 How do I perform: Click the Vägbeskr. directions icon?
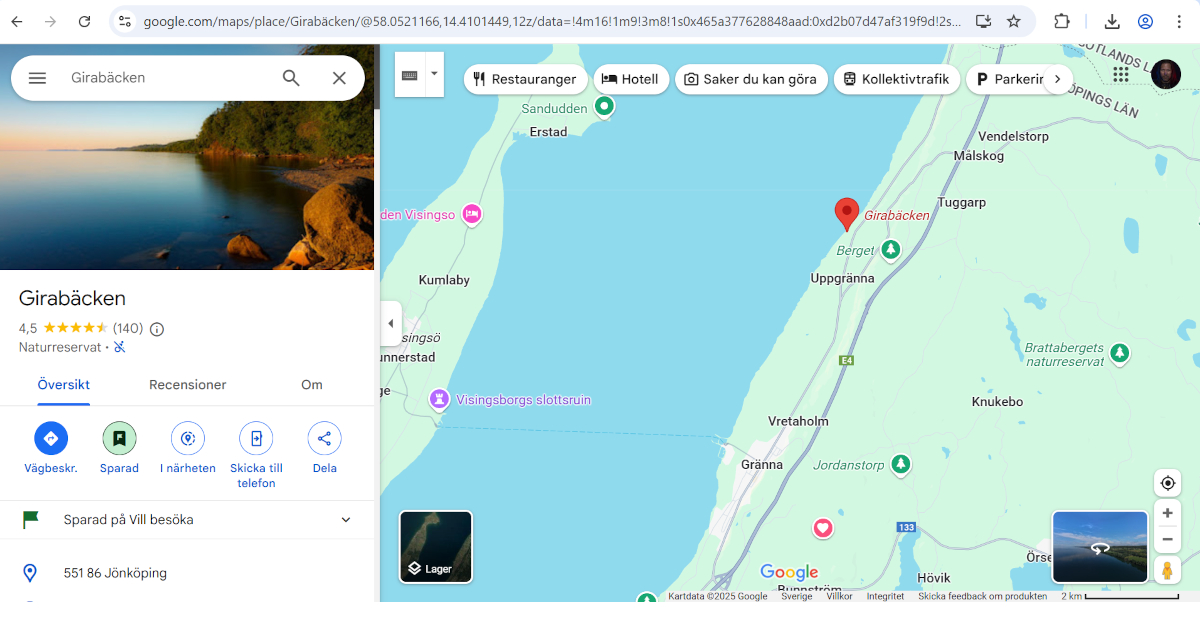pos(51,438)
